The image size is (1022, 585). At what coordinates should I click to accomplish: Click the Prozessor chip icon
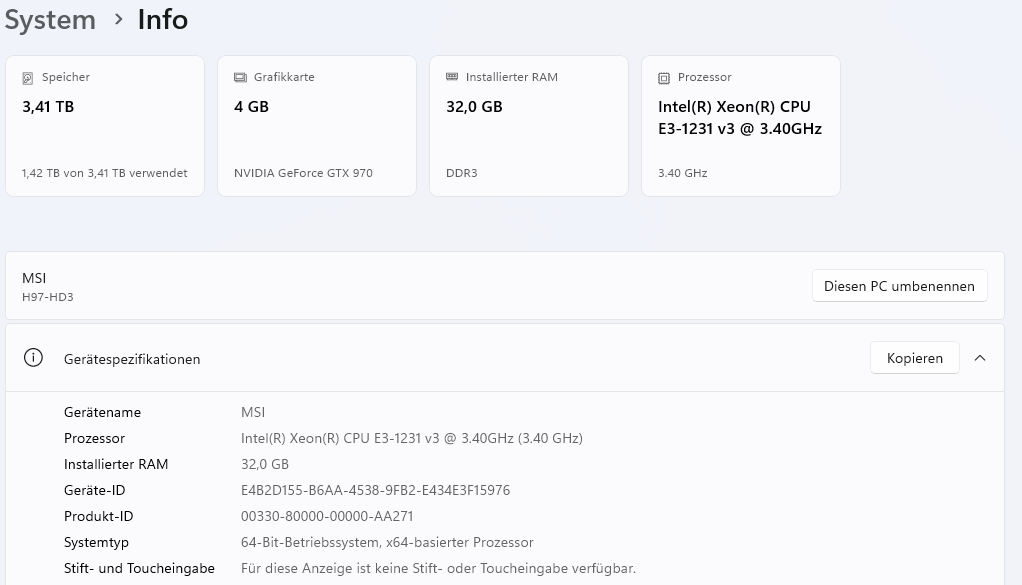(664, 77)
